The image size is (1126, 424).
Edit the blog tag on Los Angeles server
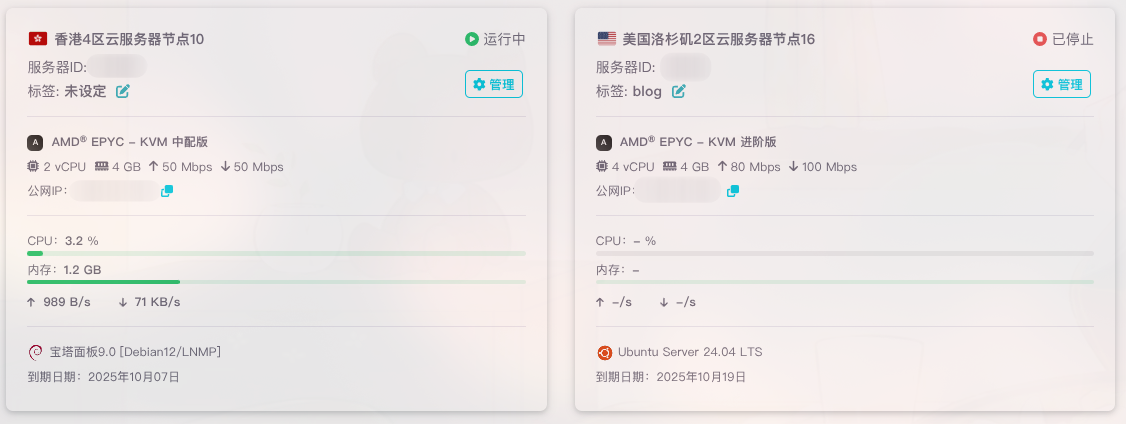click(679, 91)
